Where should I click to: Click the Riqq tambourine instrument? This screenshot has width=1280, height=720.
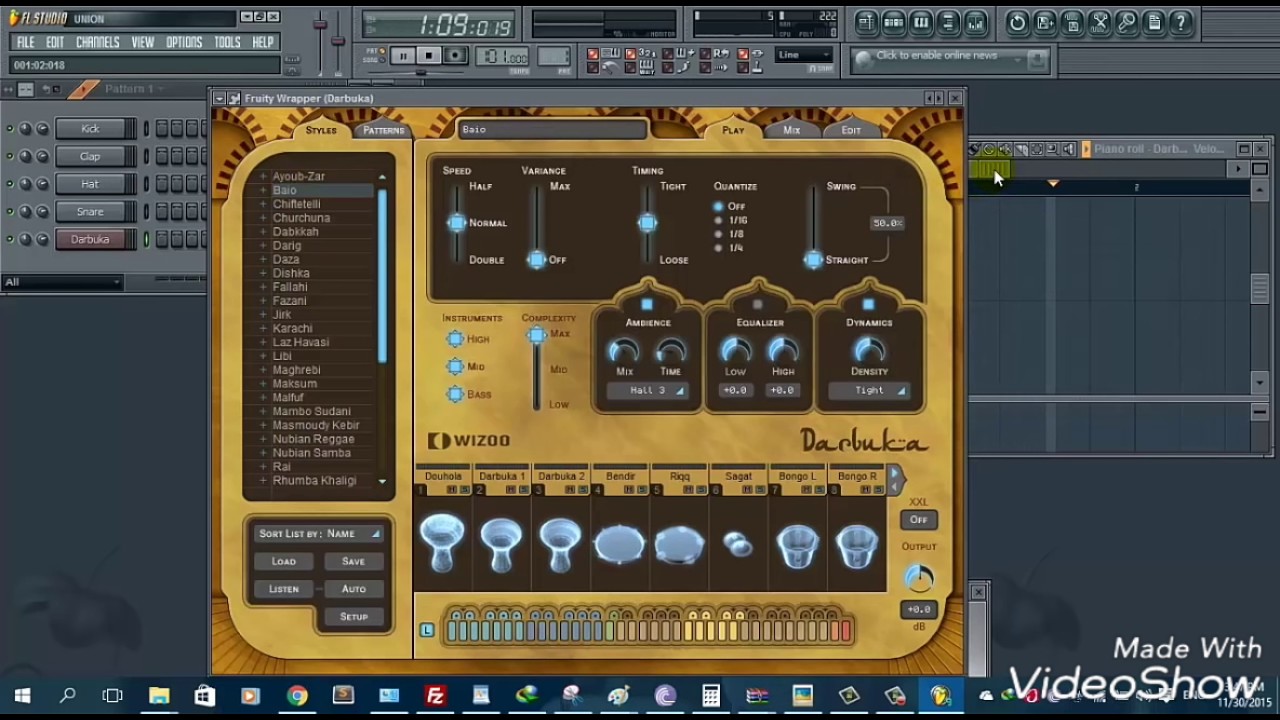(679, 545)
